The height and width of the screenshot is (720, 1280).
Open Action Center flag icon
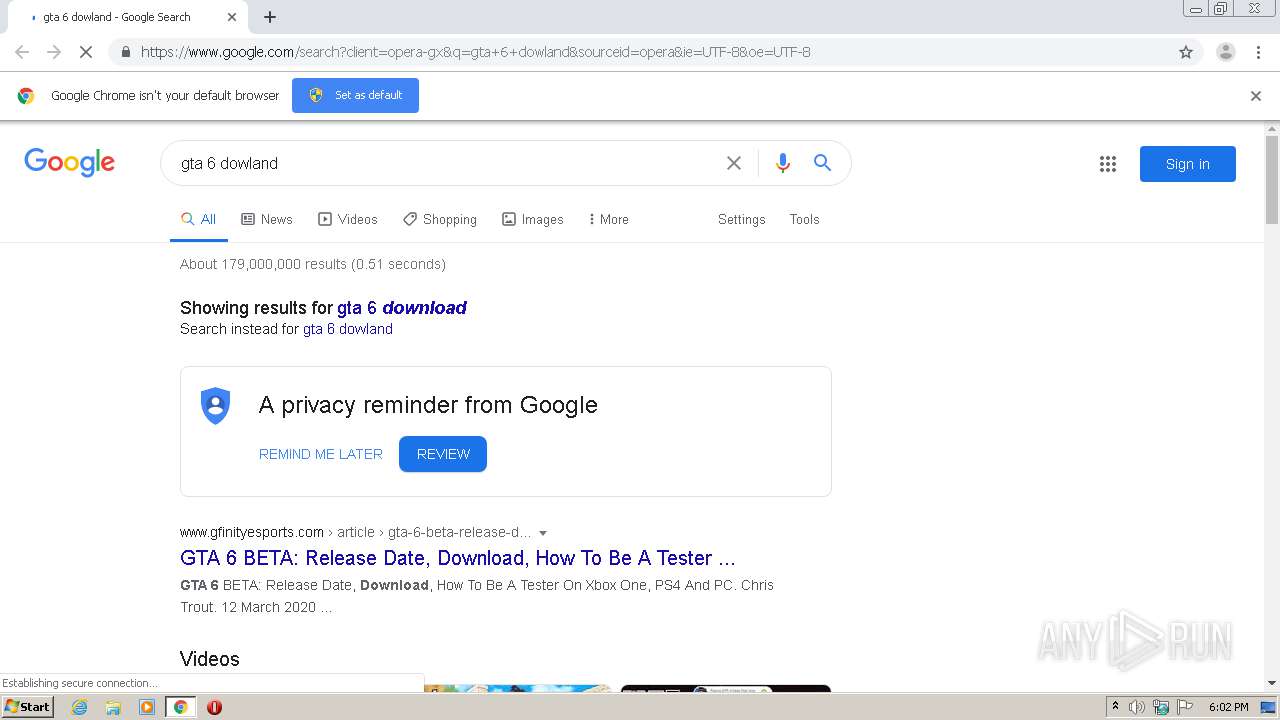click(1185, 707)
